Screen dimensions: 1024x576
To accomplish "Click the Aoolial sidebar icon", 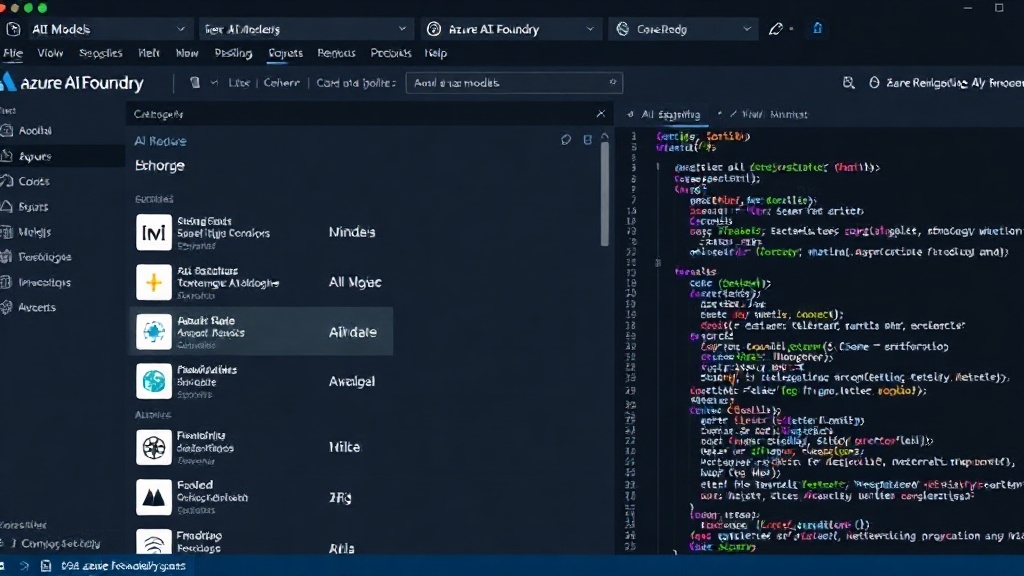I will [7, 130].
